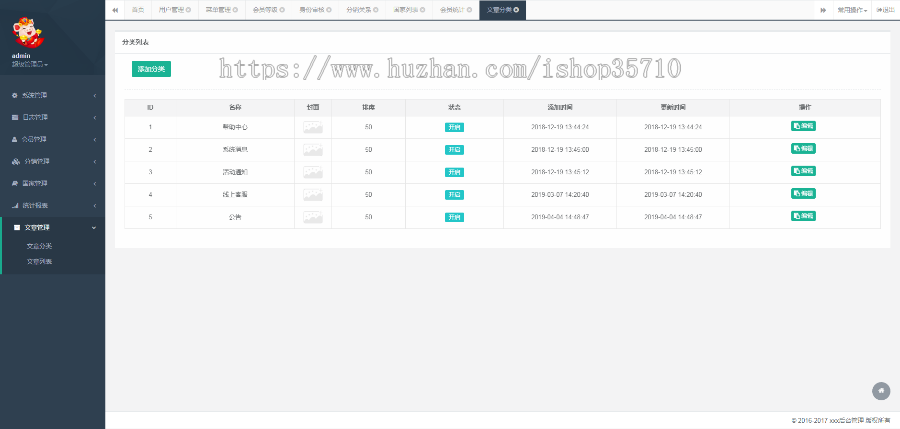Click 编辑 button for 帮助中心 row

(803, 126)
